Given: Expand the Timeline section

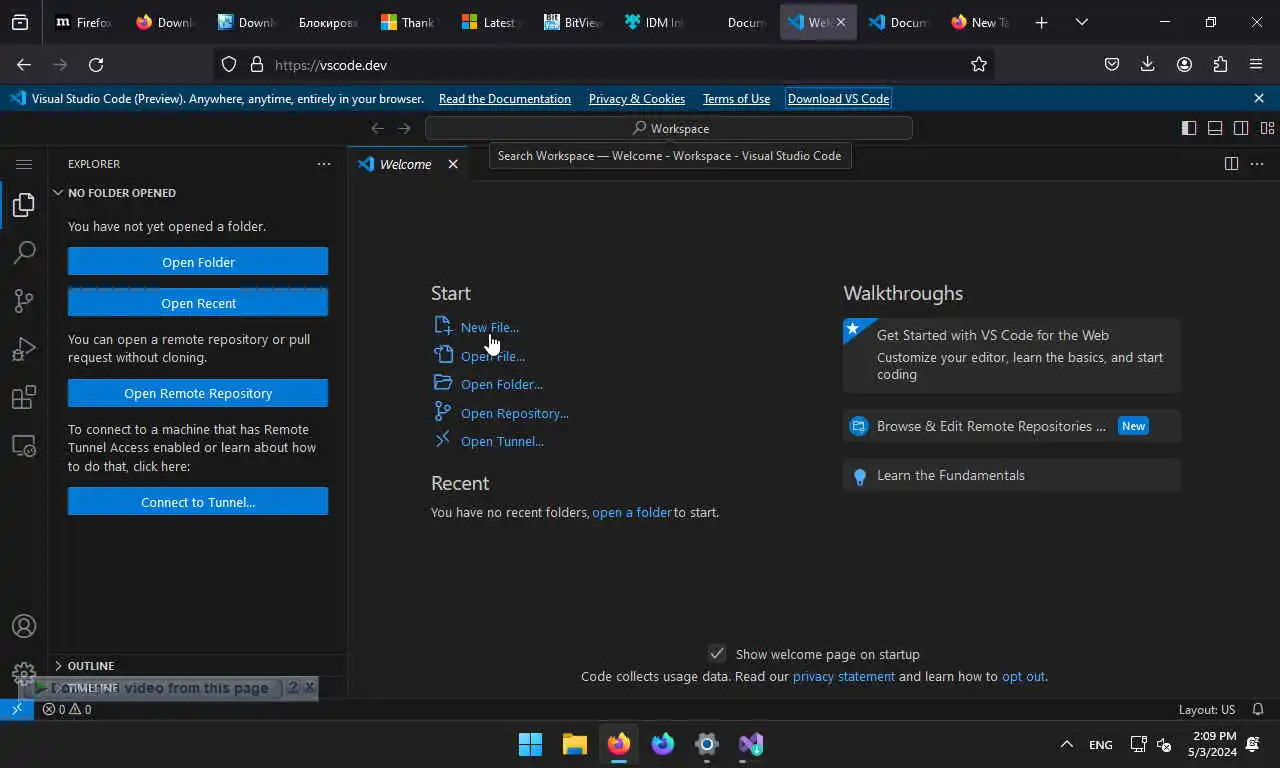Looking at the screenshot, I should coord(197,688).
